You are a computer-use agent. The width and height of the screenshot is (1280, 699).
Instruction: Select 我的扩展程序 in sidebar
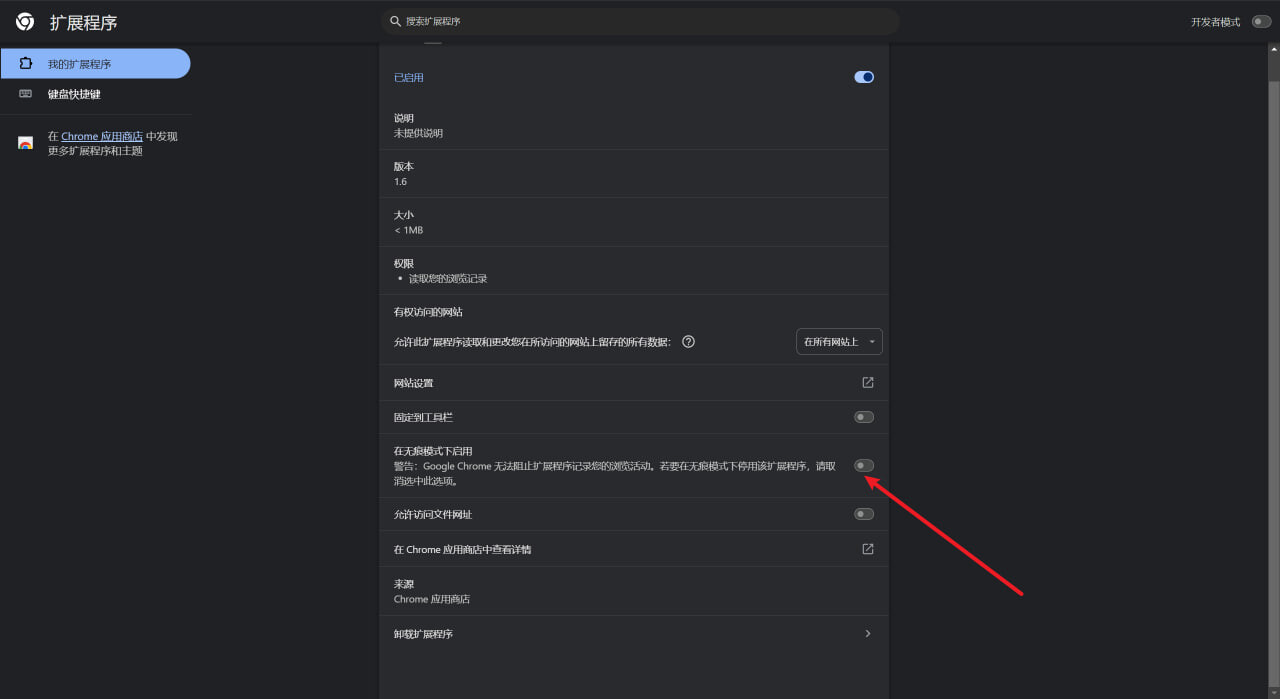click(x=95, y=64)
